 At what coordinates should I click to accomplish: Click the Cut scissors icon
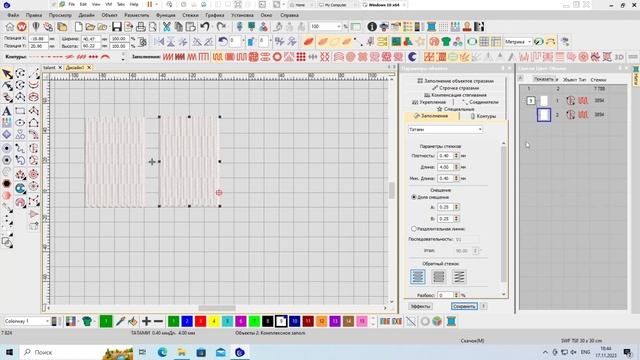tap(167, 27)
